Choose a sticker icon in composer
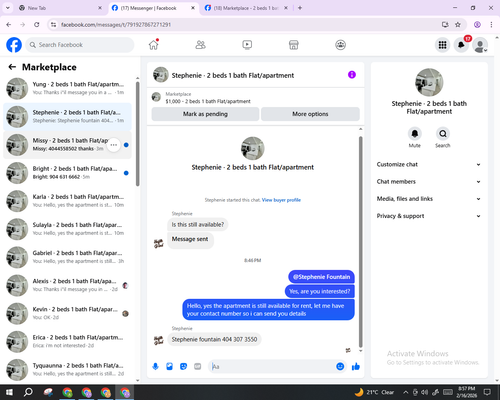The image size is (500, 400). click(x=183, y=367)
